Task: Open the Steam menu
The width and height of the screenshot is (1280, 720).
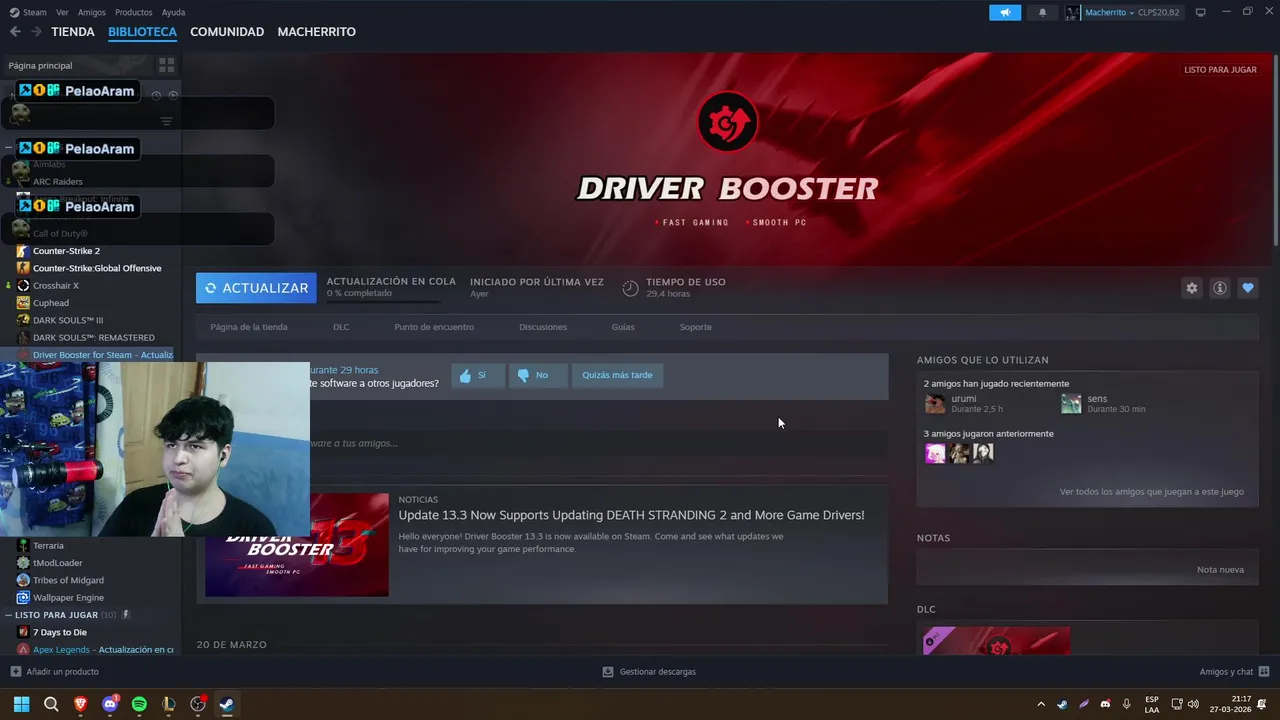Action: [28, 12]
